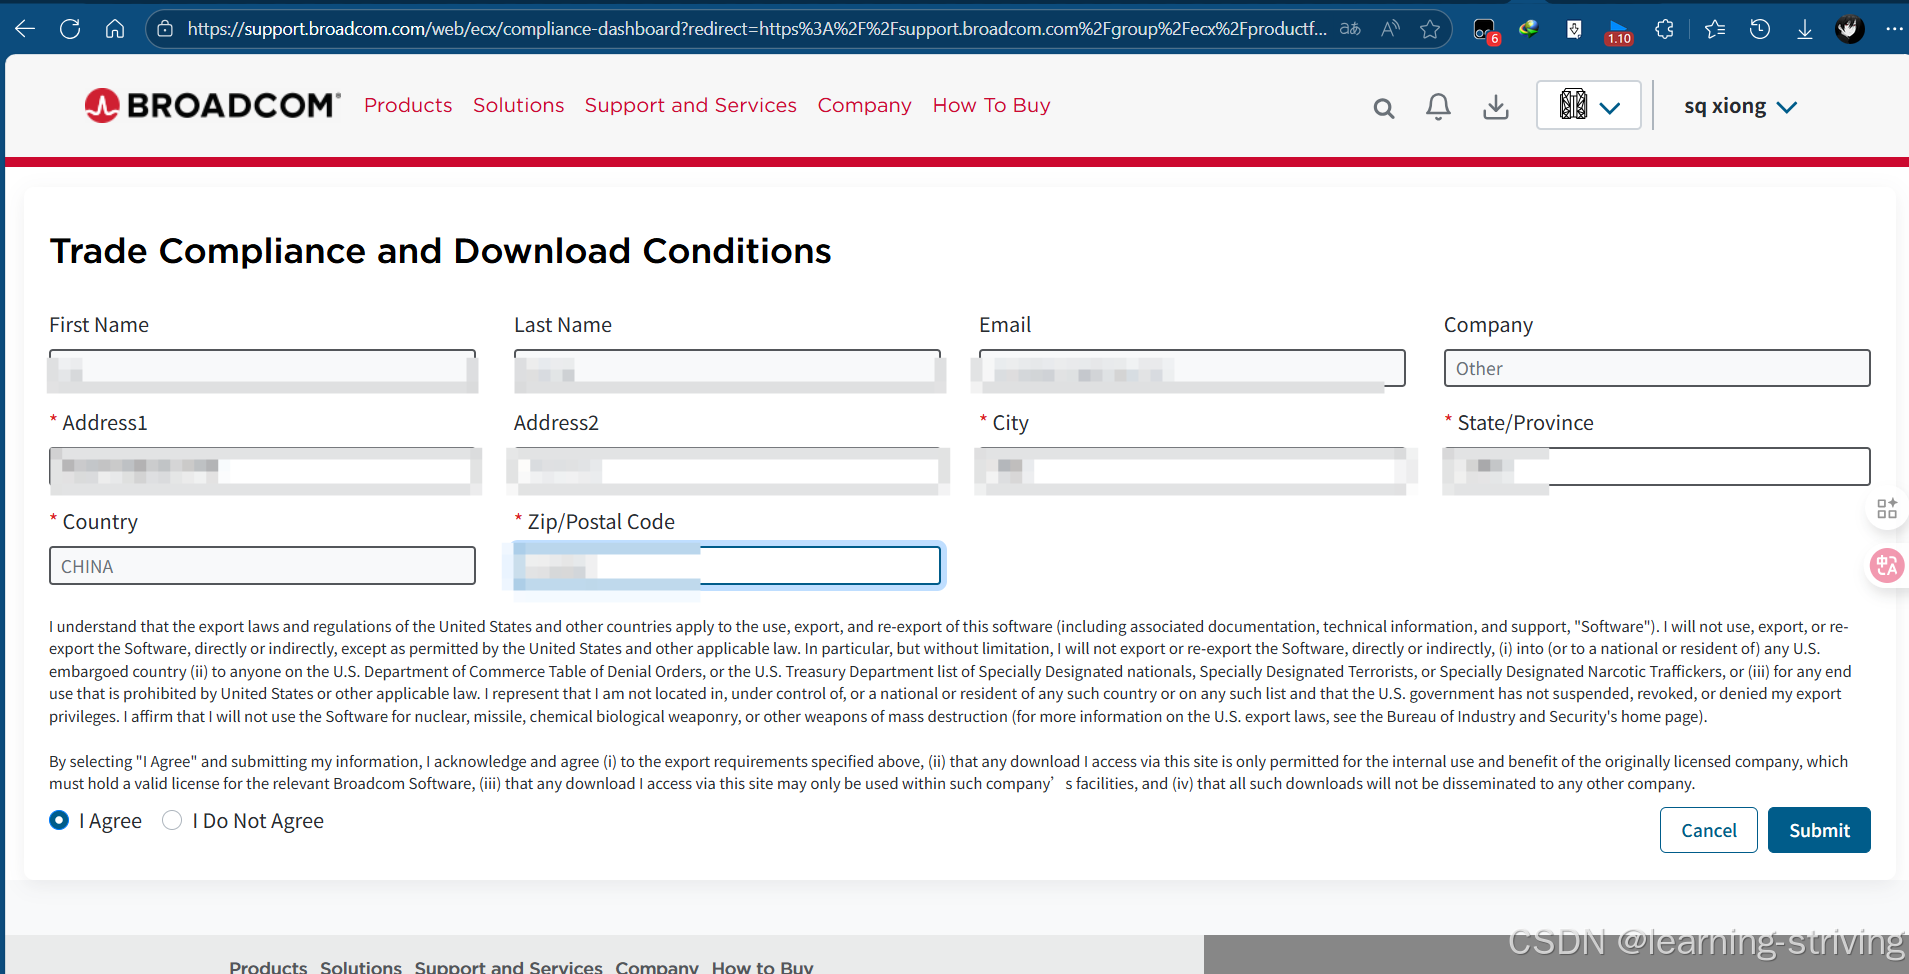Viewport: 1909px width, 974px height.
Task: Open browser extensions puzzle icon
Action: (1664, 29)
